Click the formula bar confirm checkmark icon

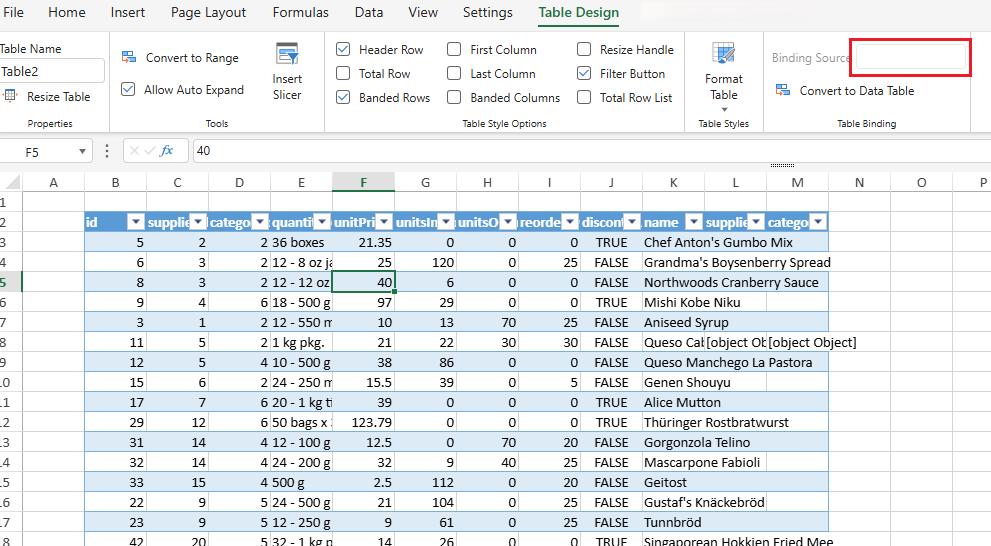pyautogui.click(x=150, y=150)
